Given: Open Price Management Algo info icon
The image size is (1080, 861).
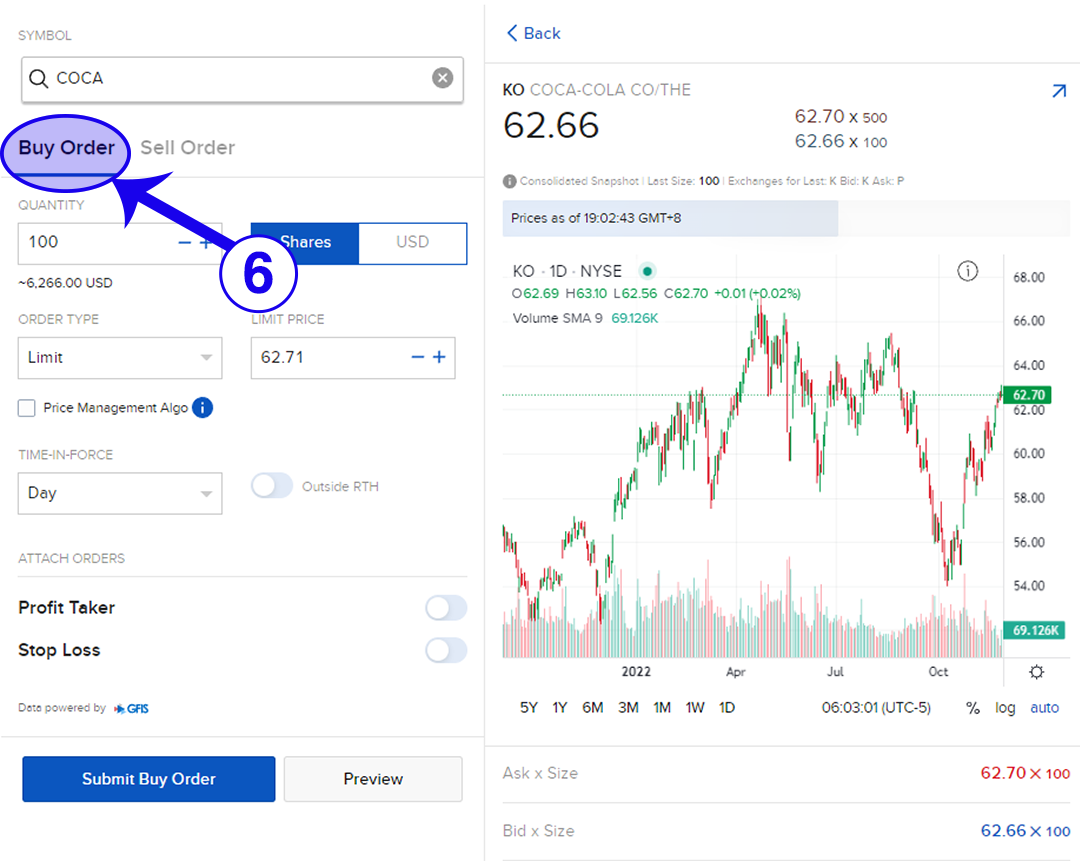Looking at the screenshot, I should coord(202,407).
